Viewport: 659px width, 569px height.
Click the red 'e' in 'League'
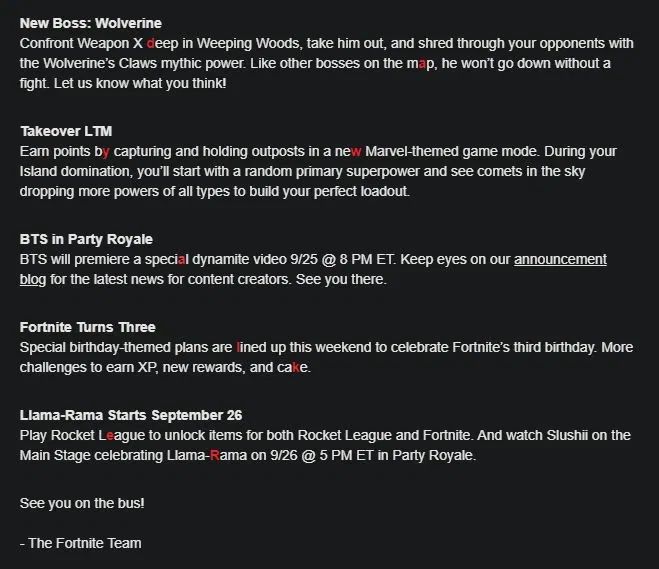tap(110, 436)
